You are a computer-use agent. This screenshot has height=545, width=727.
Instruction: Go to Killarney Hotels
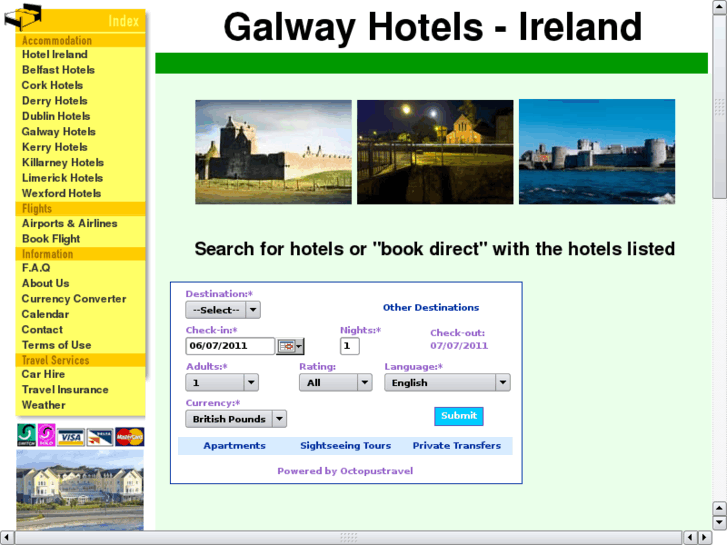pos(63,162)
